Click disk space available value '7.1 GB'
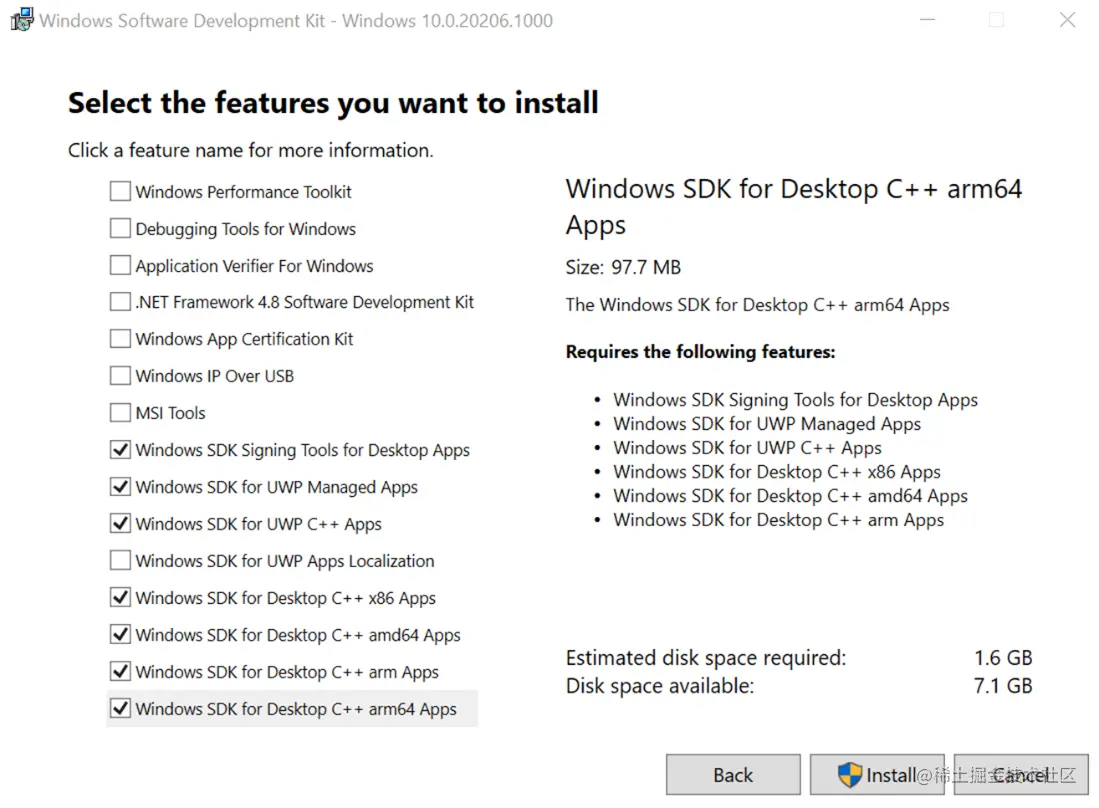This screenshot has width=1099, height=808. 1003,685
